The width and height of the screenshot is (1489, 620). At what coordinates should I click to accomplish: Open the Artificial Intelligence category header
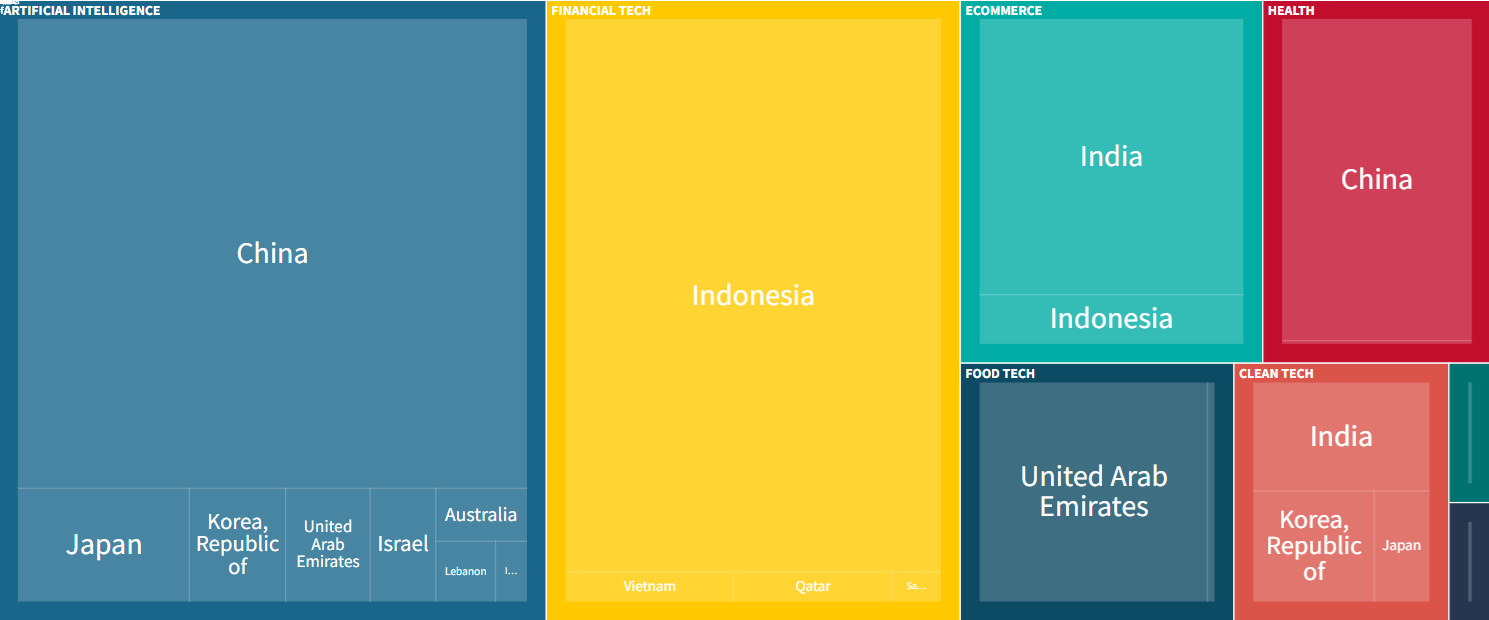click(x=81, y=10)
